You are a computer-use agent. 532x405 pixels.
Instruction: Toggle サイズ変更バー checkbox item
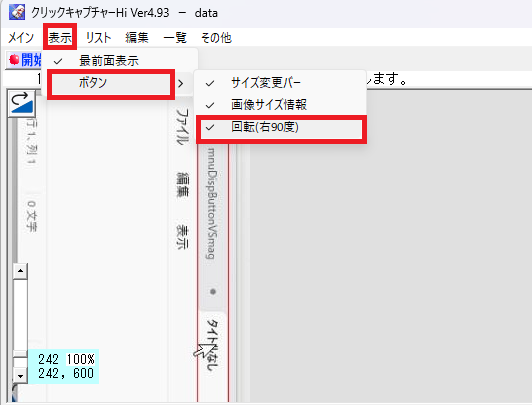(281, 83)
